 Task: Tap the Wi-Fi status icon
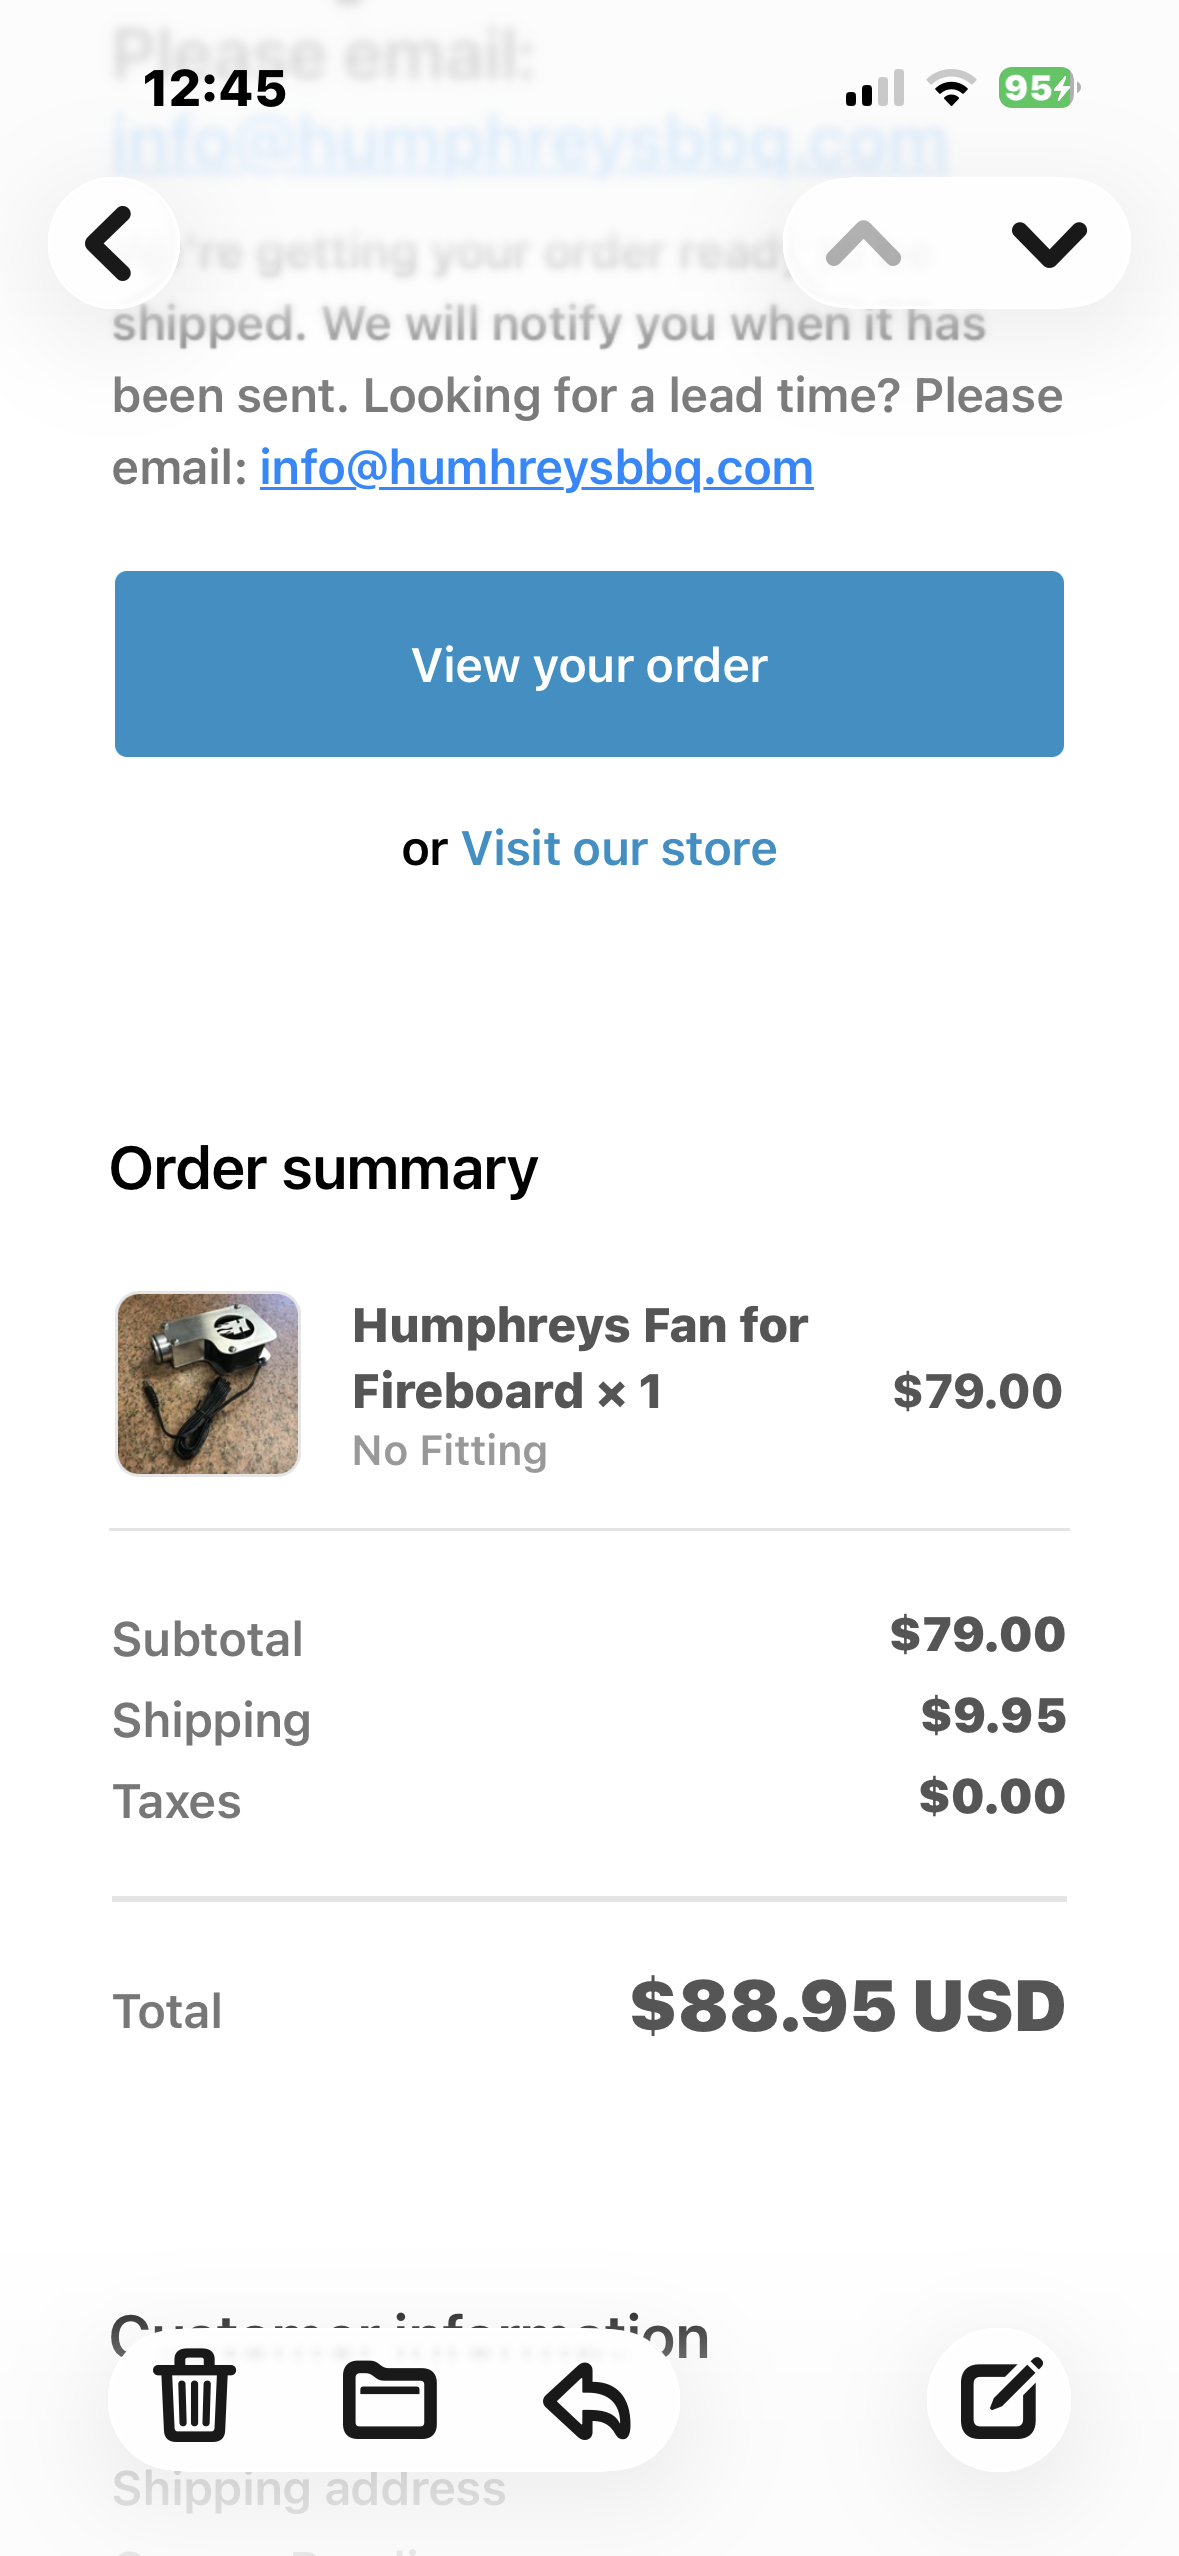tap(952, 88)
